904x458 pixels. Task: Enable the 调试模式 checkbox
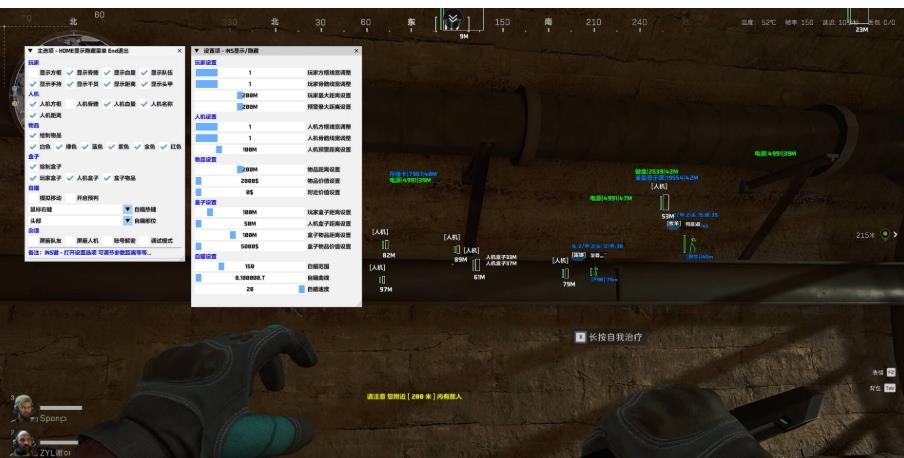pos(144,241)
